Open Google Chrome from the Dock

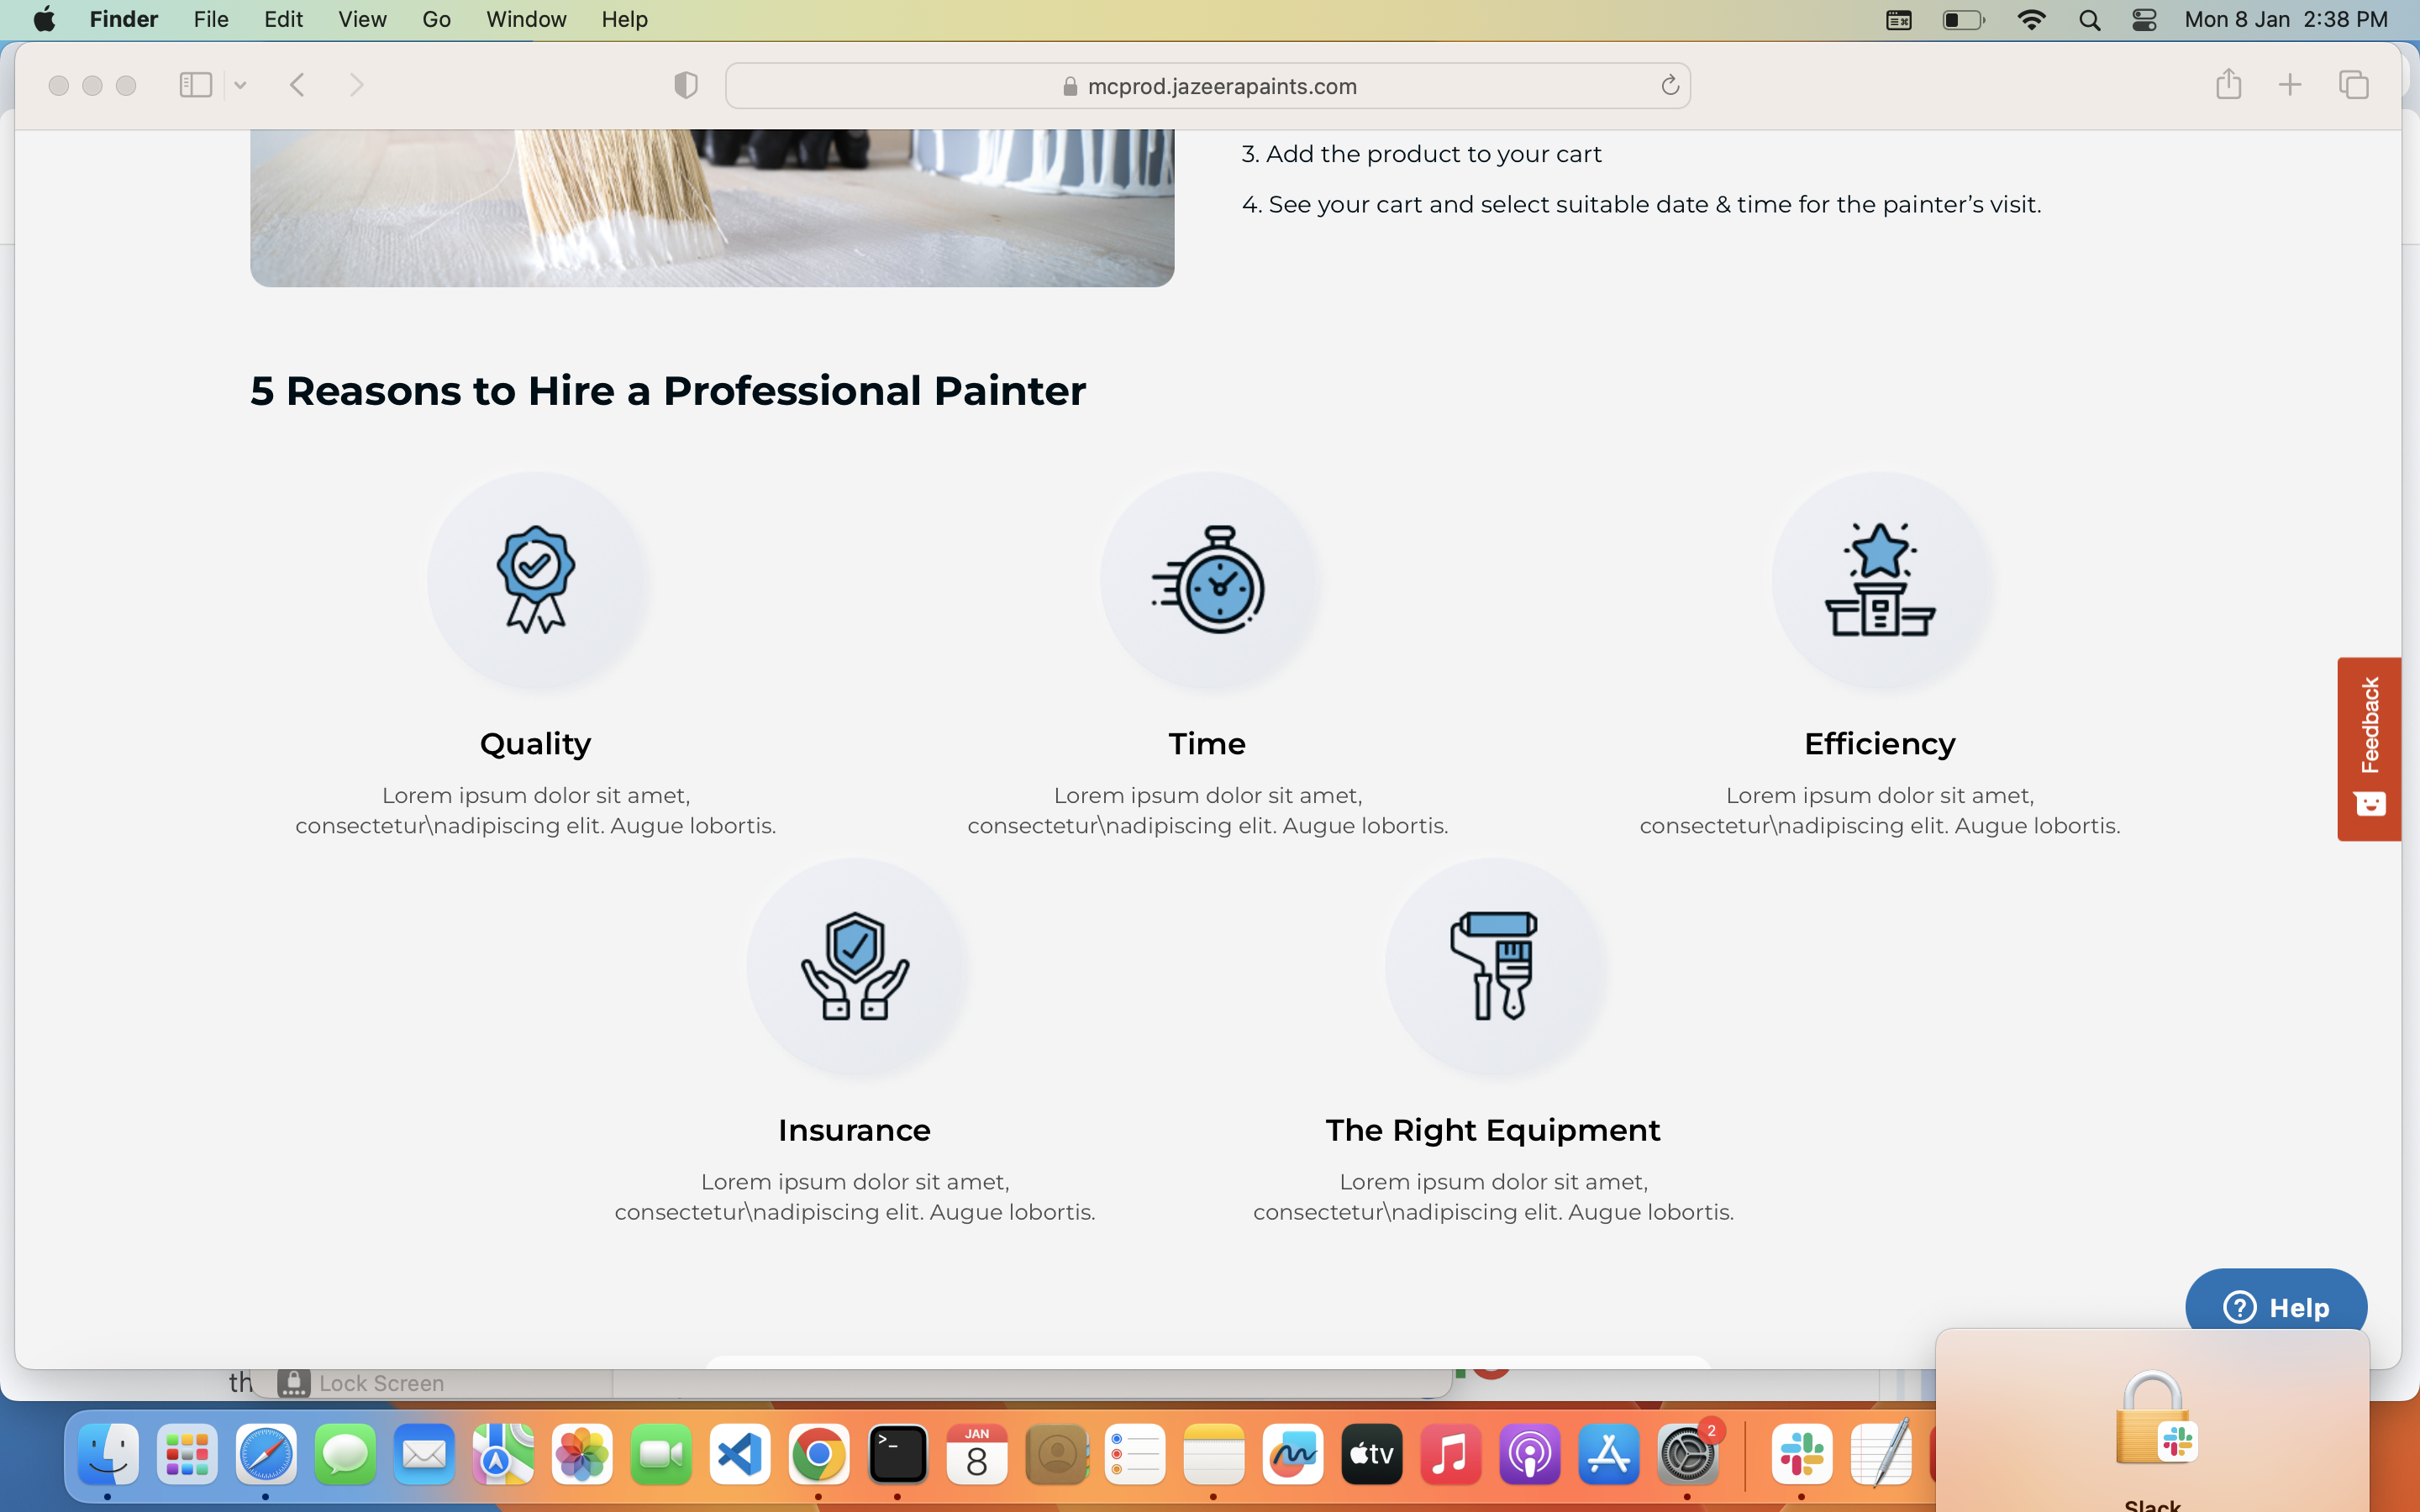click(x=819, y=1454)
